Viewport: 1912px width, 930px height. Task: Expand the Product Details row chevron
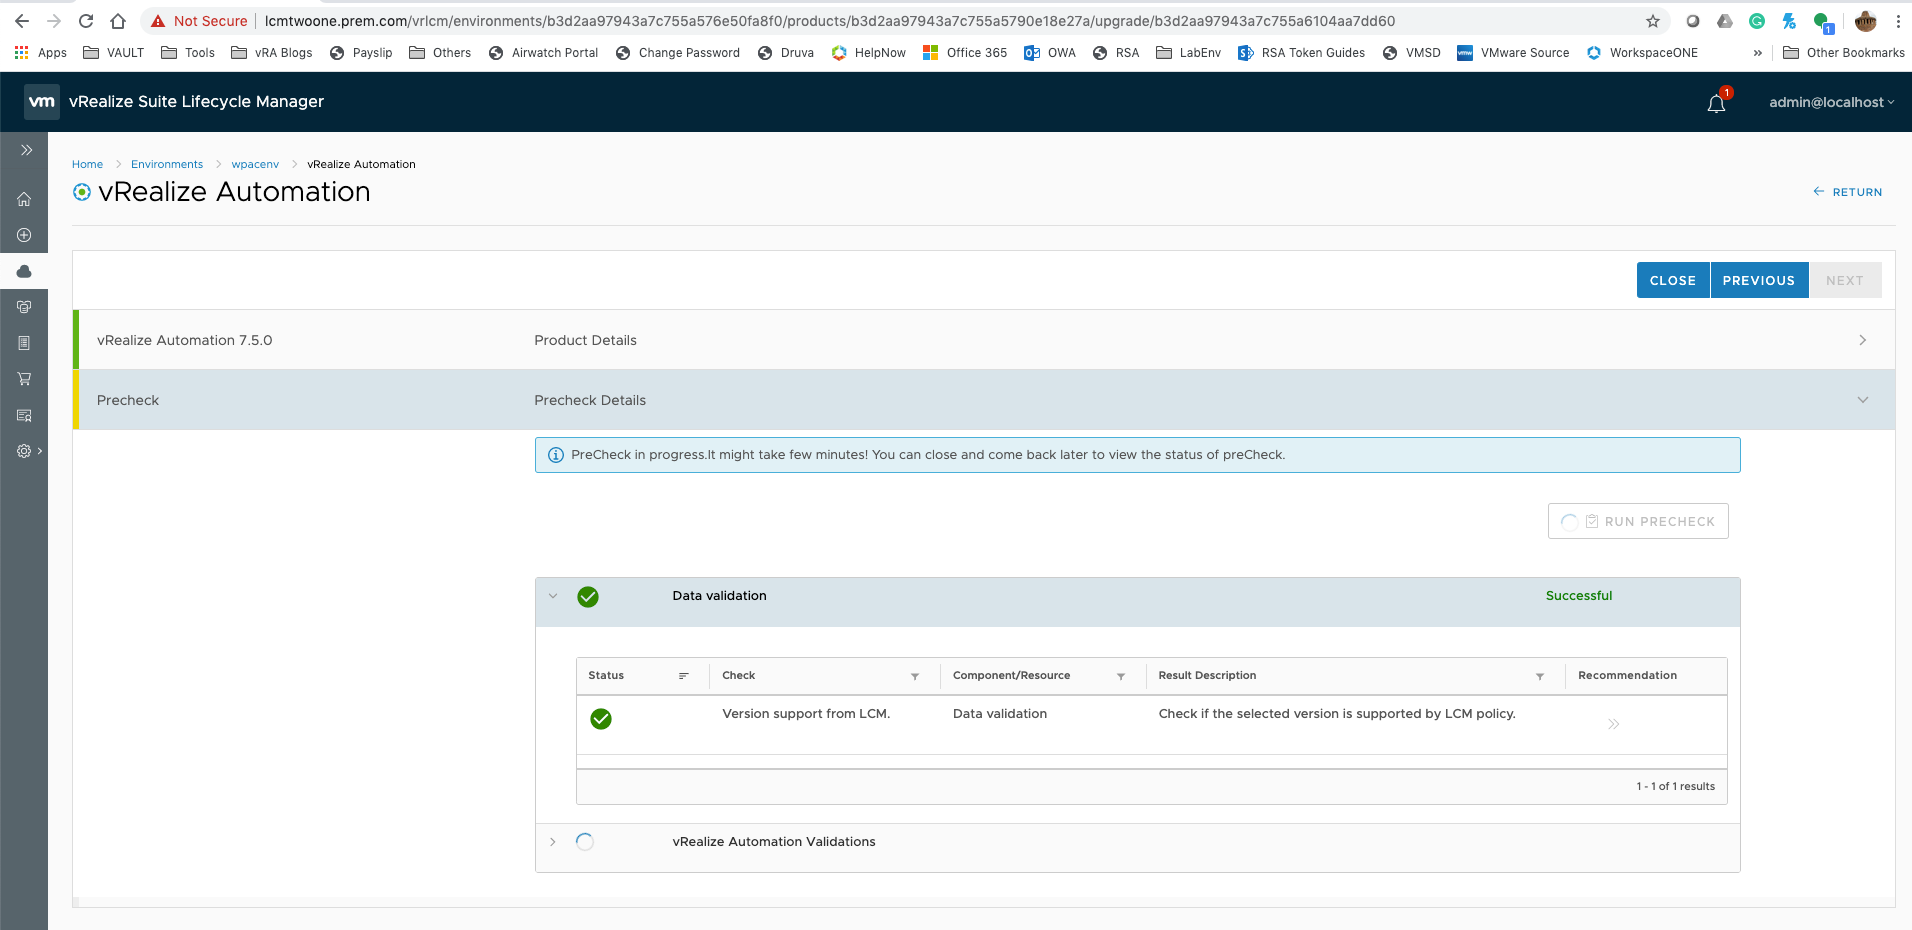tap(1862, 340)
